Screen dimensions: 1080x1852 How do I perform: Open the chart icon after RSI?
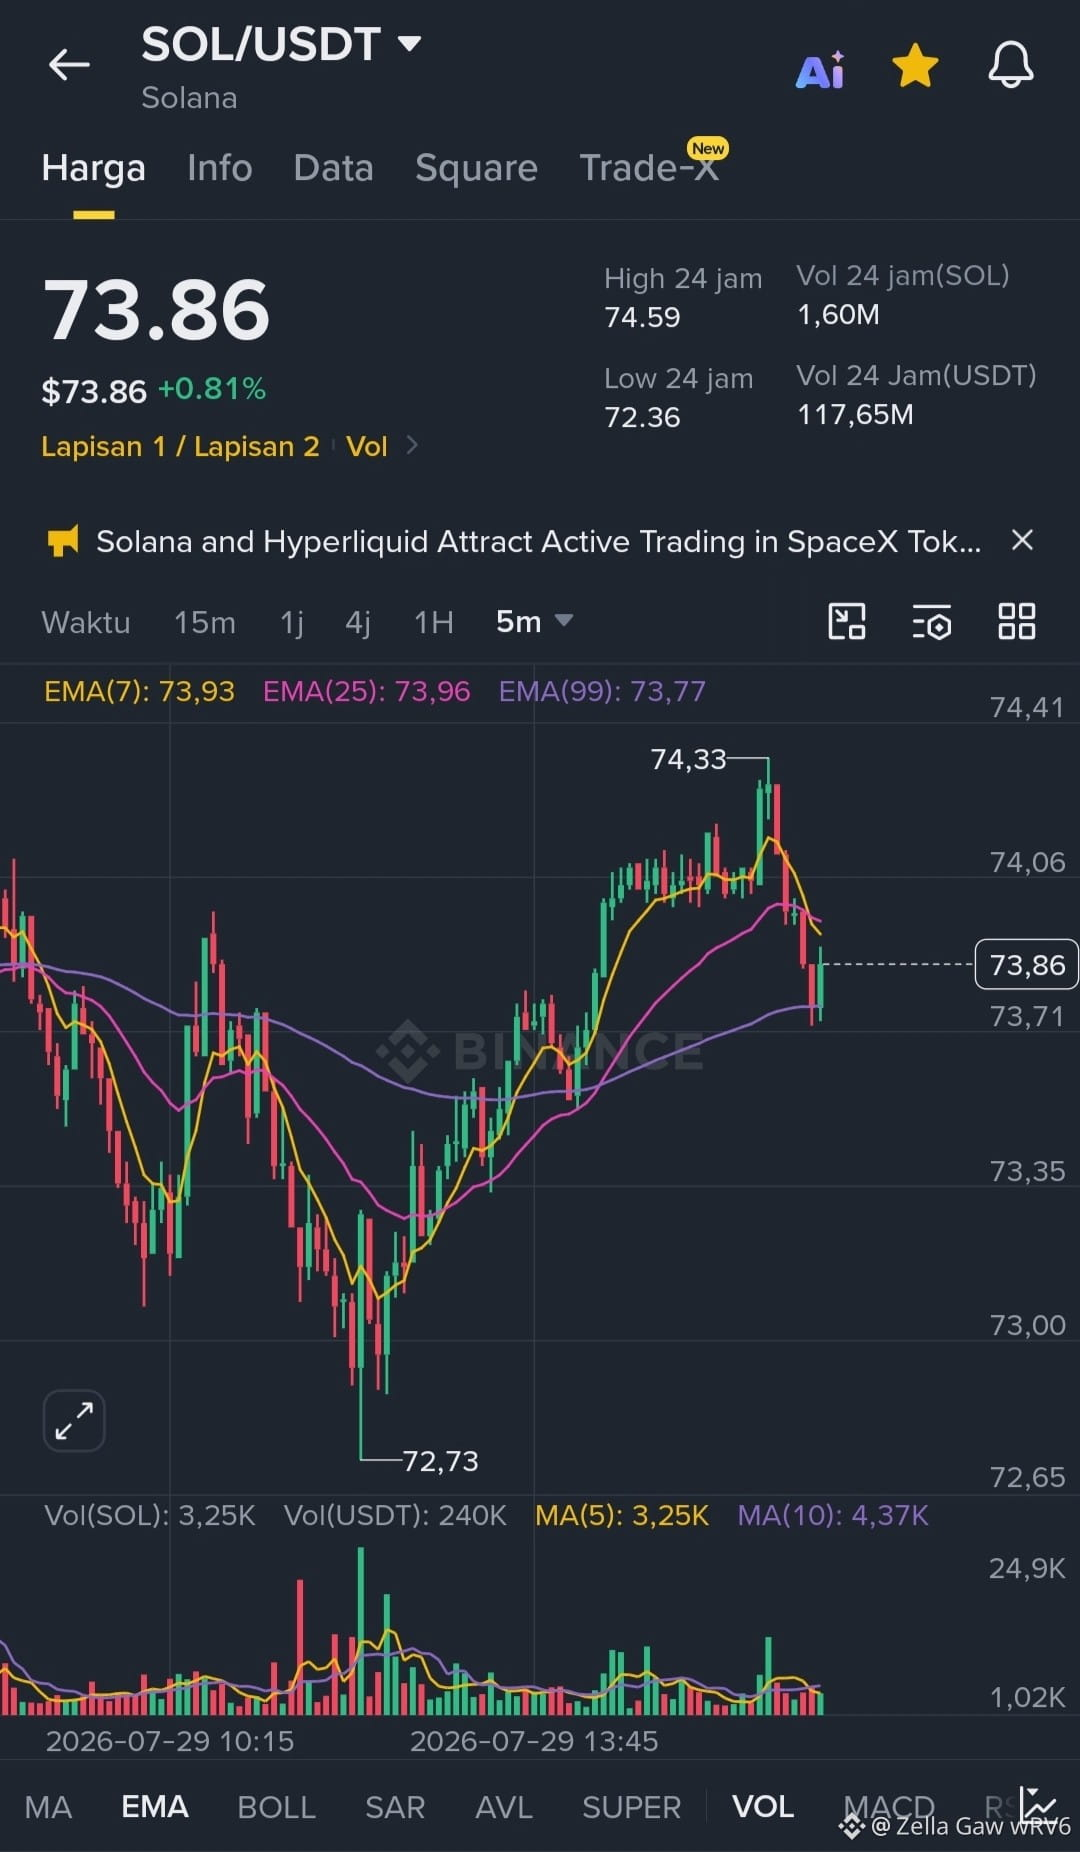coord(1037,1804)
